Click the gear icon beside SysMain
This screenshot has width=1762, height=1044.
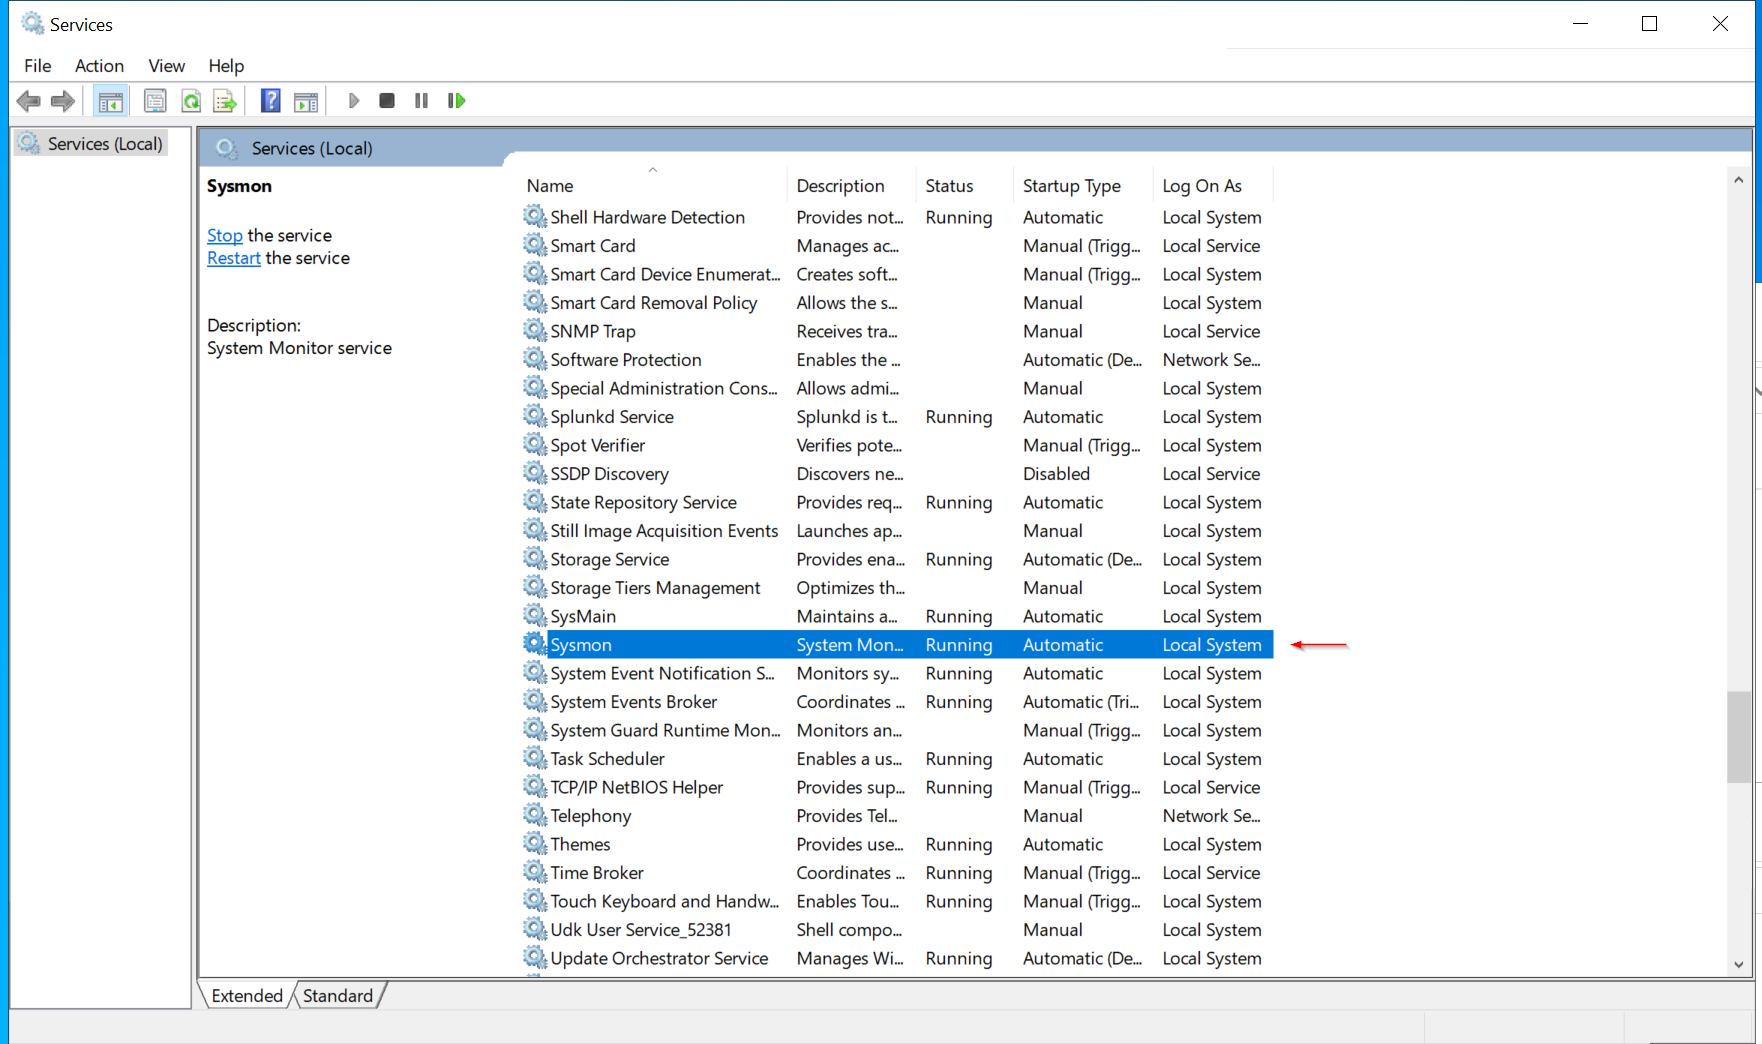coord(536,616)
